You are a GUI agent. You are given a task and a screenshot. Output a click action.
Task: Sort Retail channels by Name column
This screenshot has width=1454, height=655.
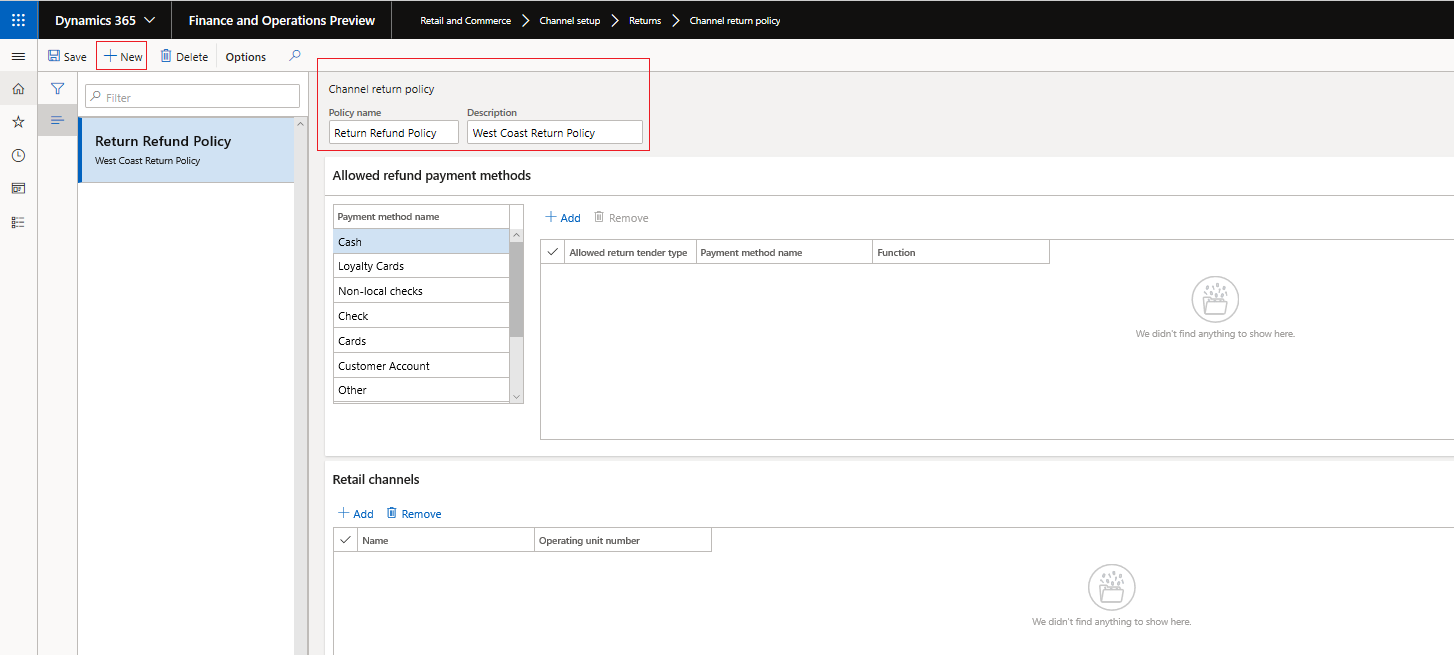(x=446, y=540)
